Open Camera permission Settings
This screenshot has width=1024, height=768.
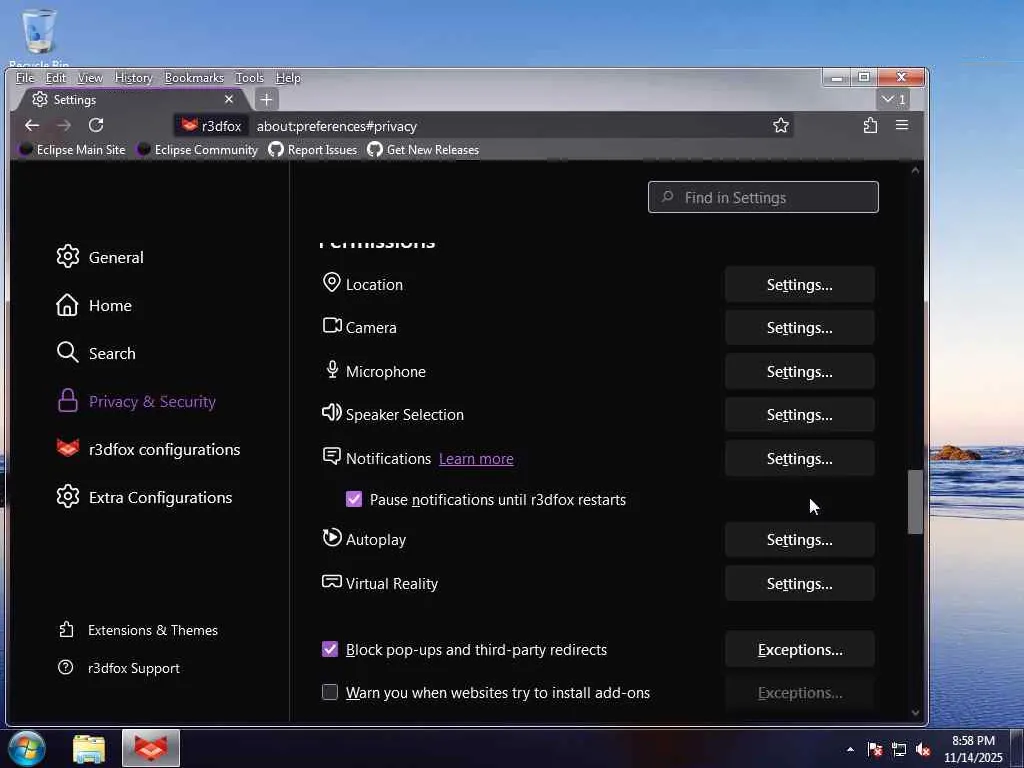(799, 328)
